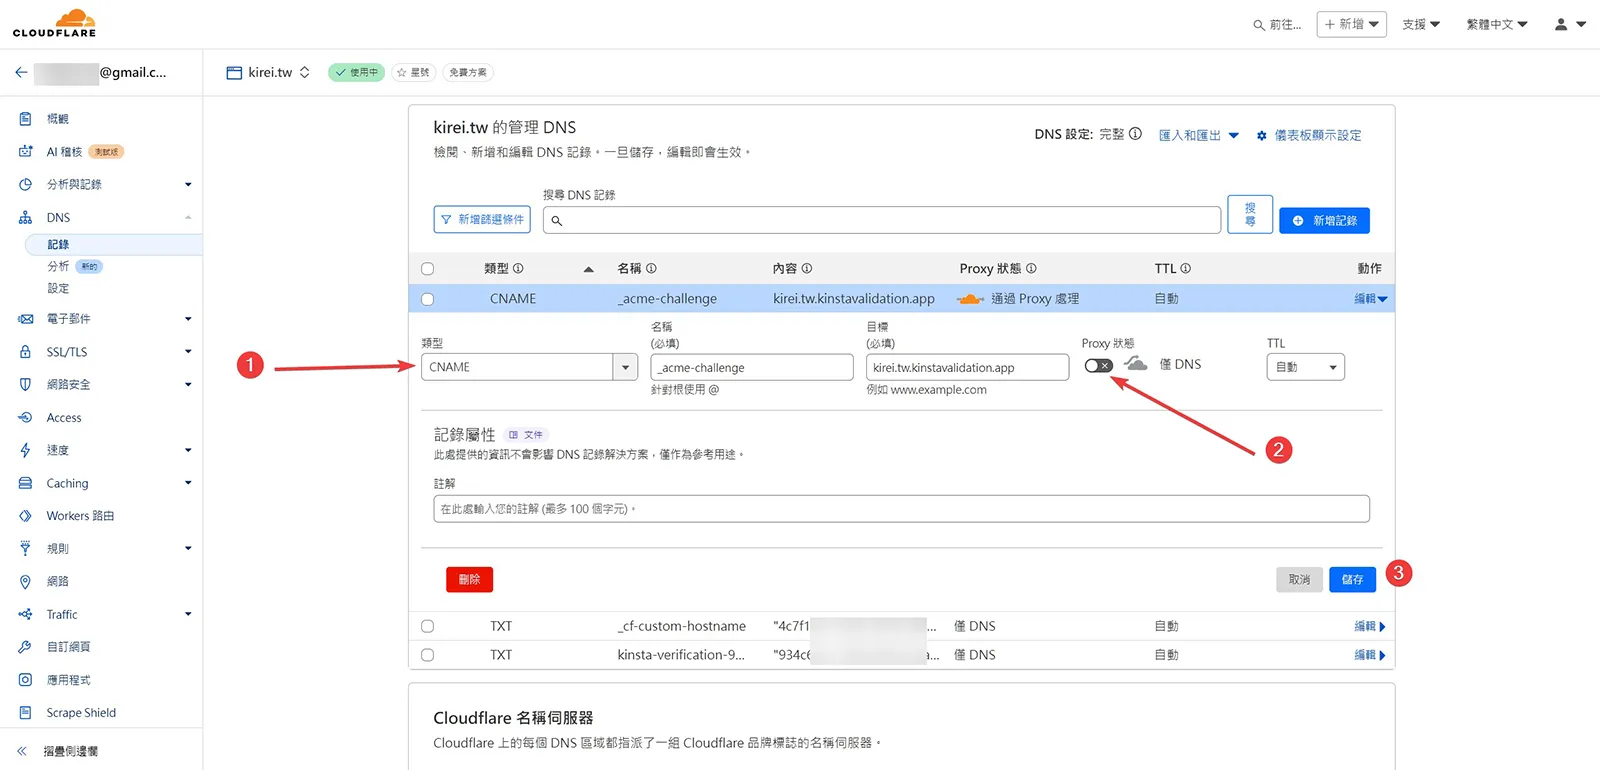The width and height of the screenshot is (1600, 770).
Task: Open the 支援 dropdown menu
Action: (1421, 24)
